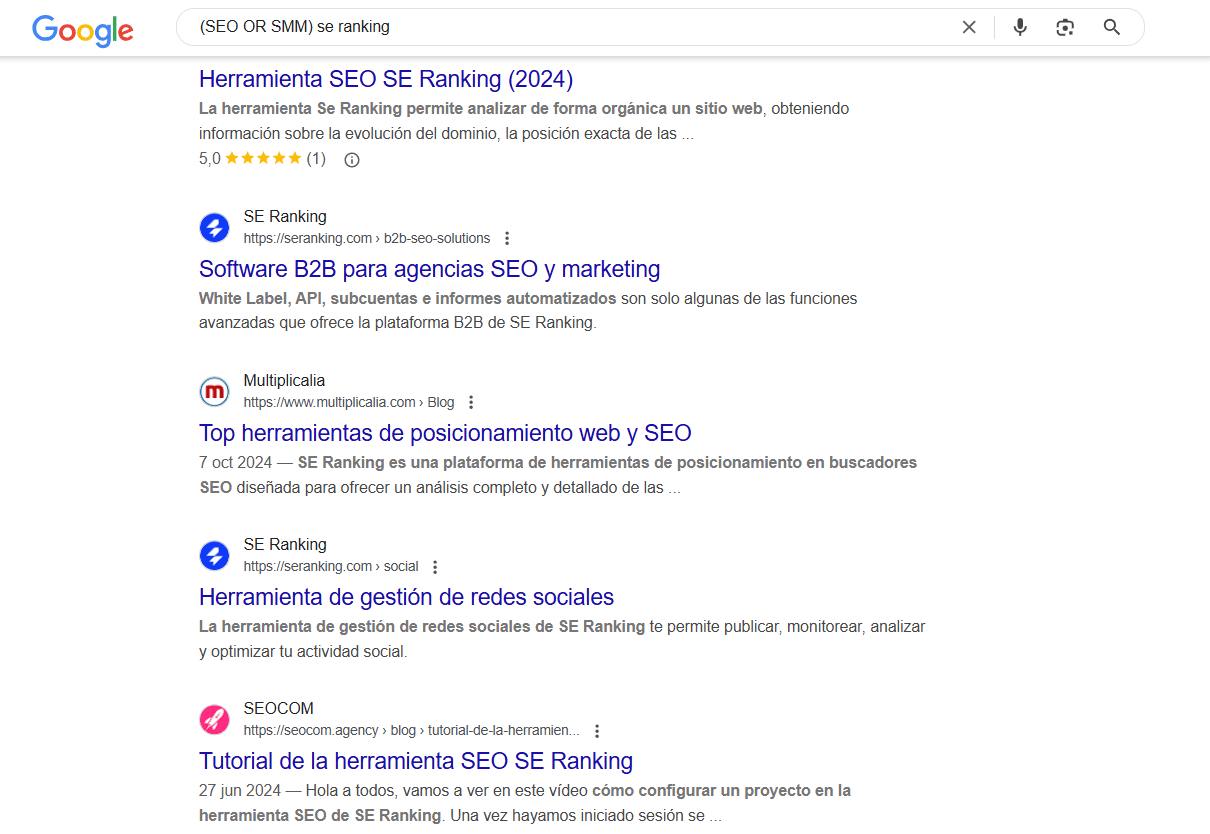This screenshot has width=1210, height=834.
Task: Clear the search query with the X
Action: pos(969,27)
